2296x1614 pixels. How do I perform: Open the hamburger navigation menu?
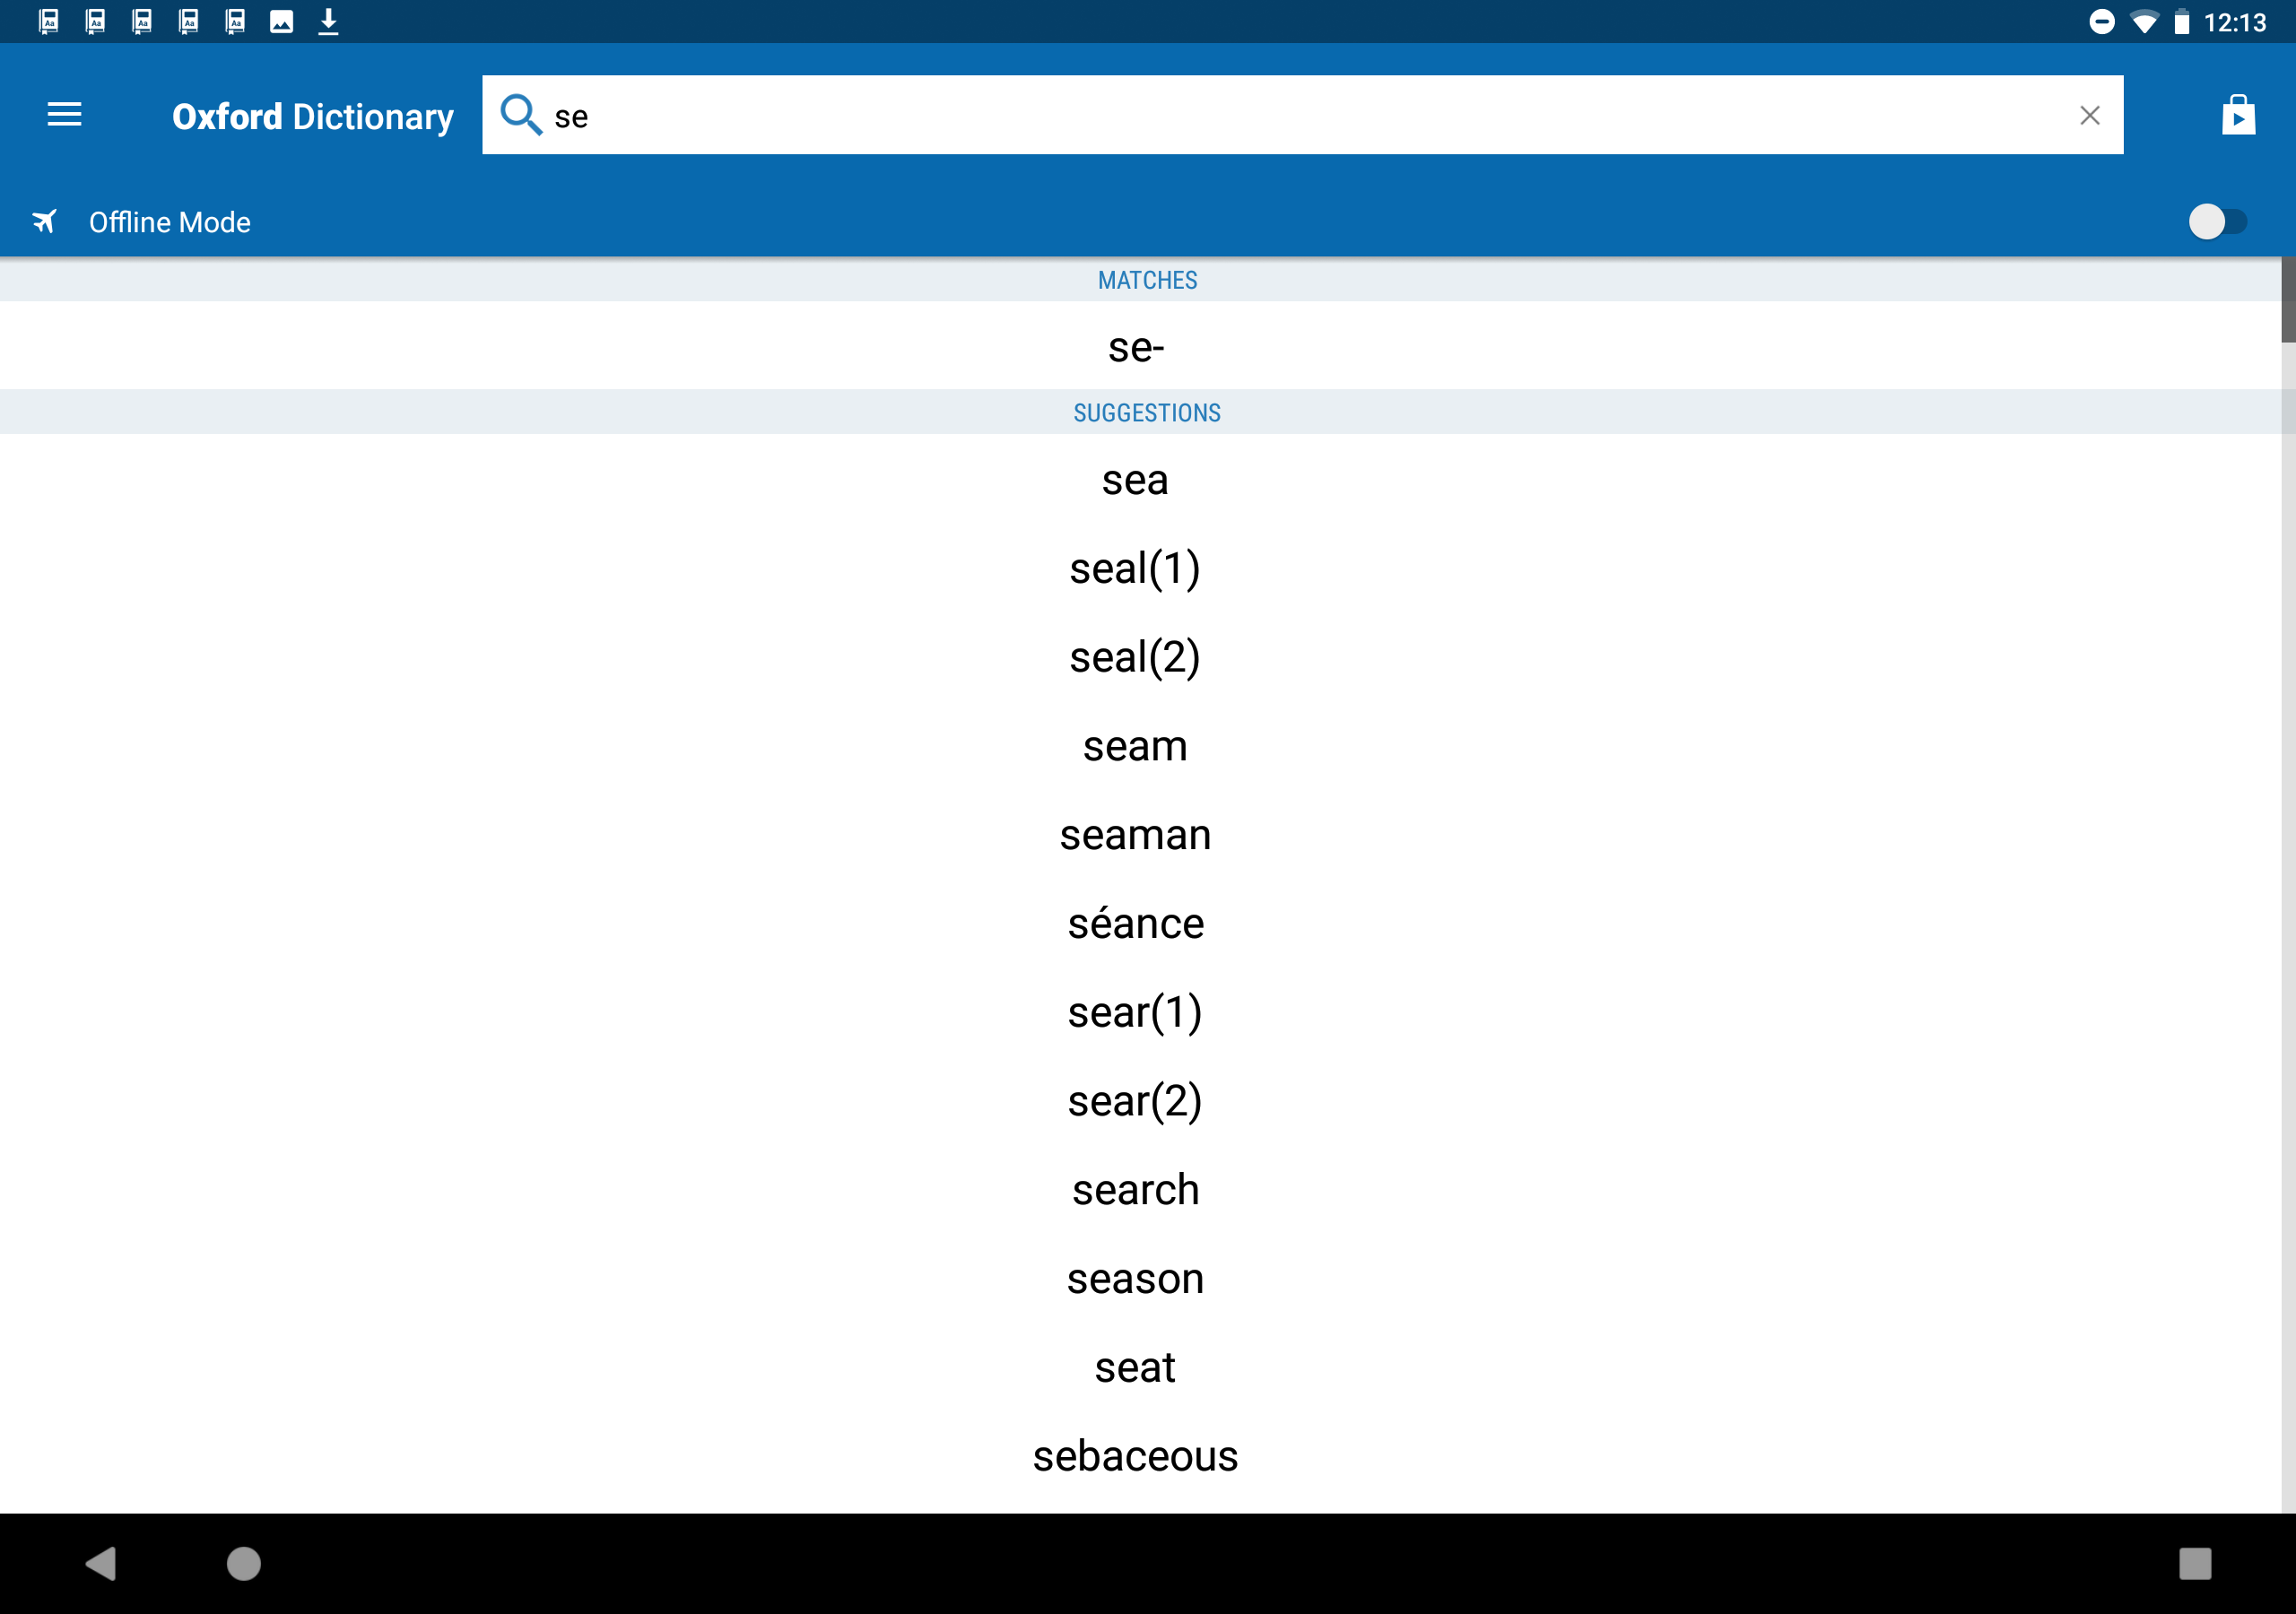[65, 115]
